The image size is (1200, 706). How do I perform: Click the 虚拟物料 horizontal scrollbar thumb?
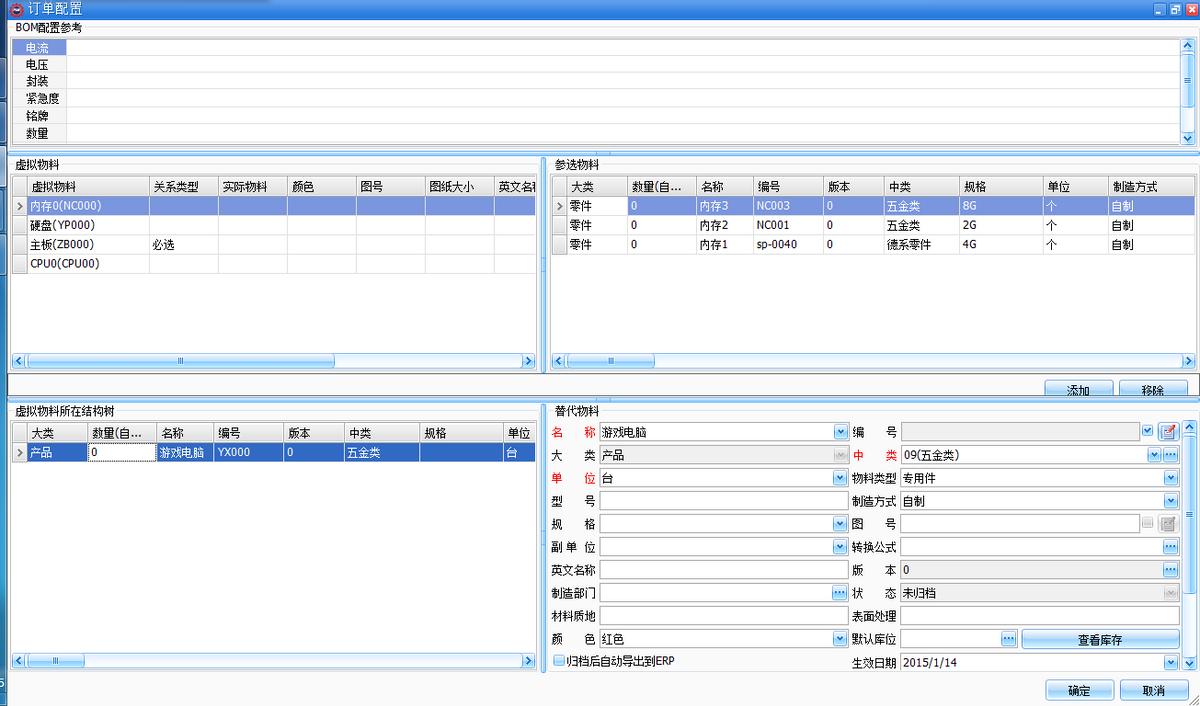pyautogui.click(x=180, y=362)
